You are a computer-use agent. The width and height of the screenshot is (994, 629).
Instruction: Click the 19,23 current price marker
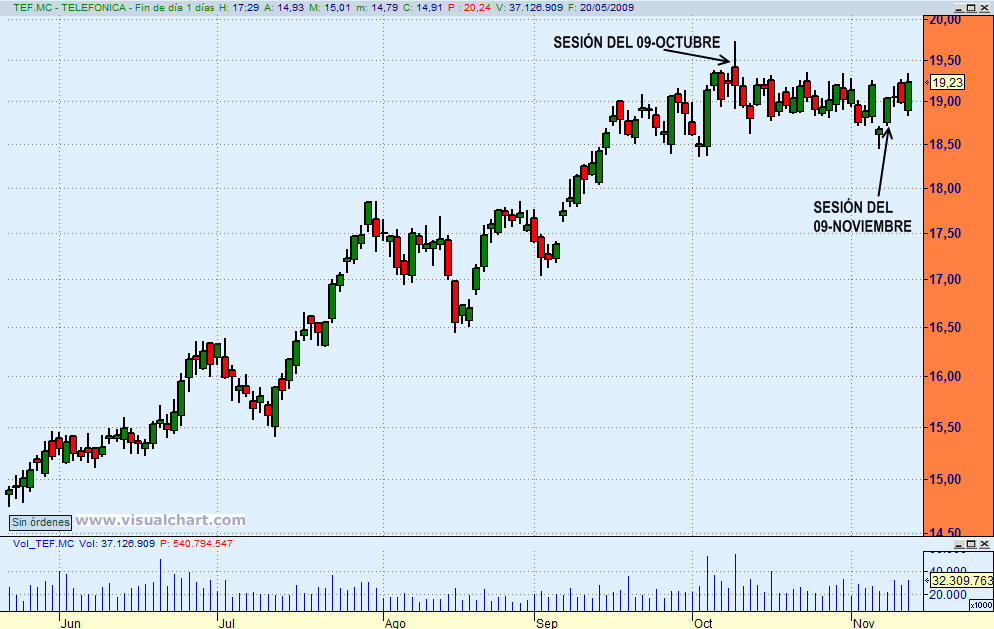pyautogui.click(x=947, y=82)
